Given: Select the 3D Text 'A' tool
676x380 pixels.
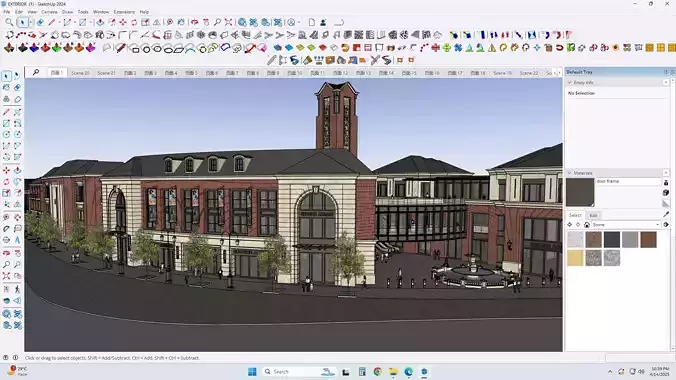Looking at the screenshot, I should click(x=17, y=240).
